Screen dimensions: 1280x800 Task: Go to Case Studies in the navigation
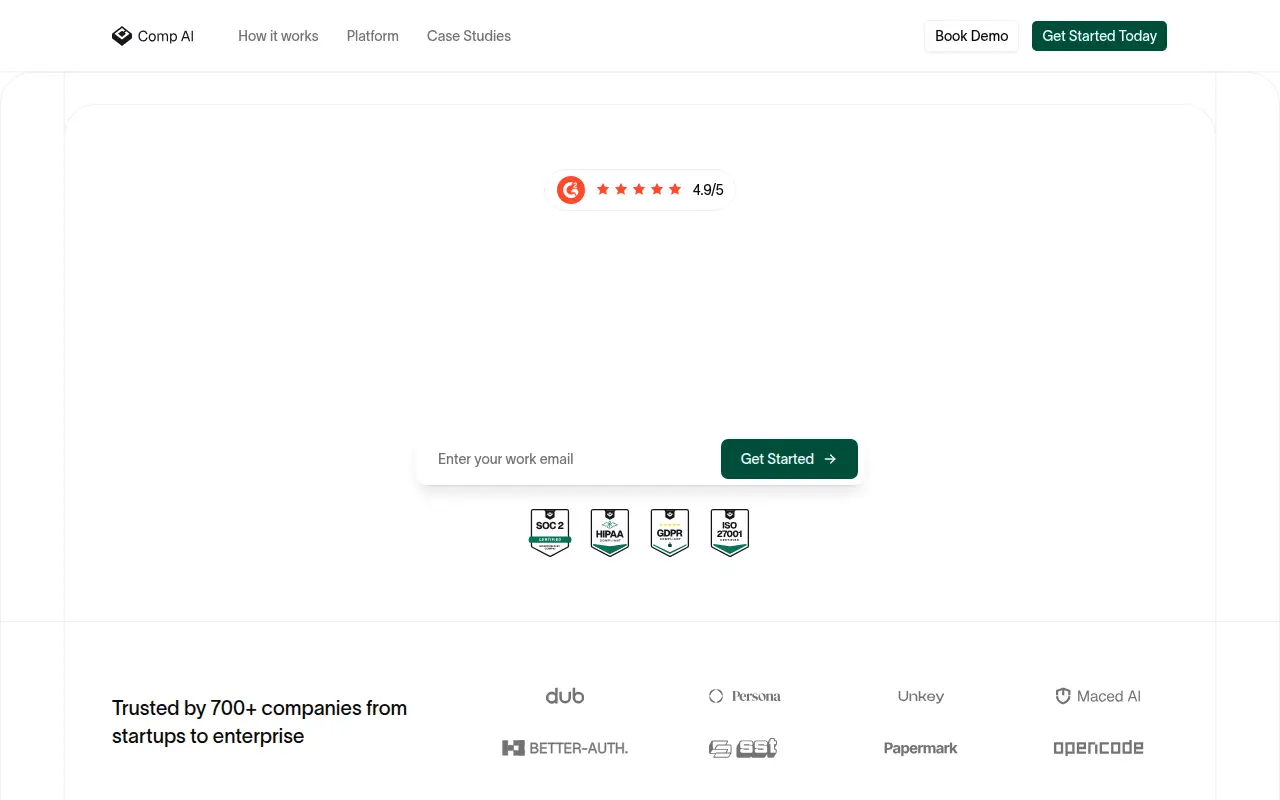pyautogui.click(x=469, y=36)
